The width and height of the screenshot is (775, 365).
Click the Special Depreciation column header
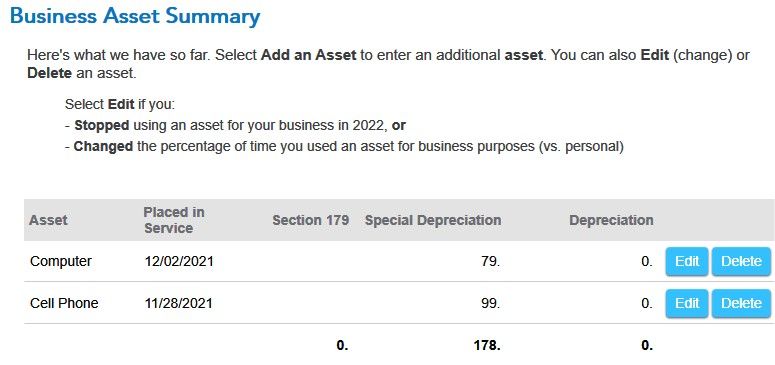tap(433, 221)
